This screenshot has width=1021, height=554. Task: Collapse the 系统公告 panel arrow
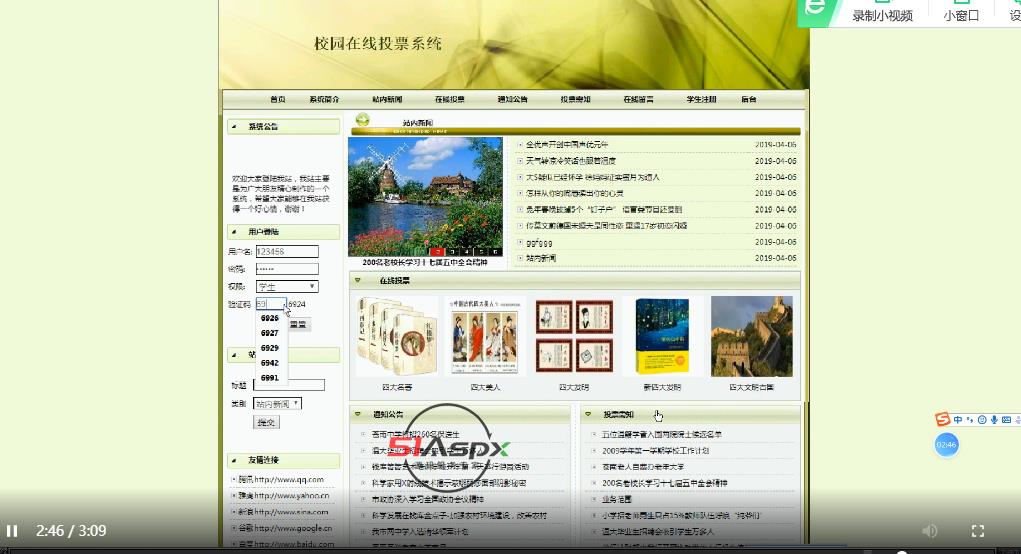pyautogui.click(x=234, y=126)
